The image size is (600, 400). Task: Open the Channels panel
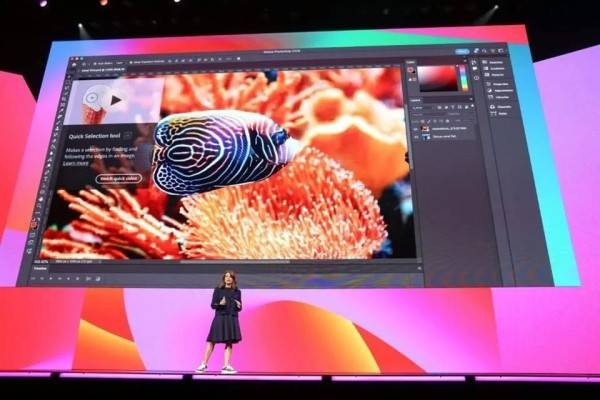[501, 107]
